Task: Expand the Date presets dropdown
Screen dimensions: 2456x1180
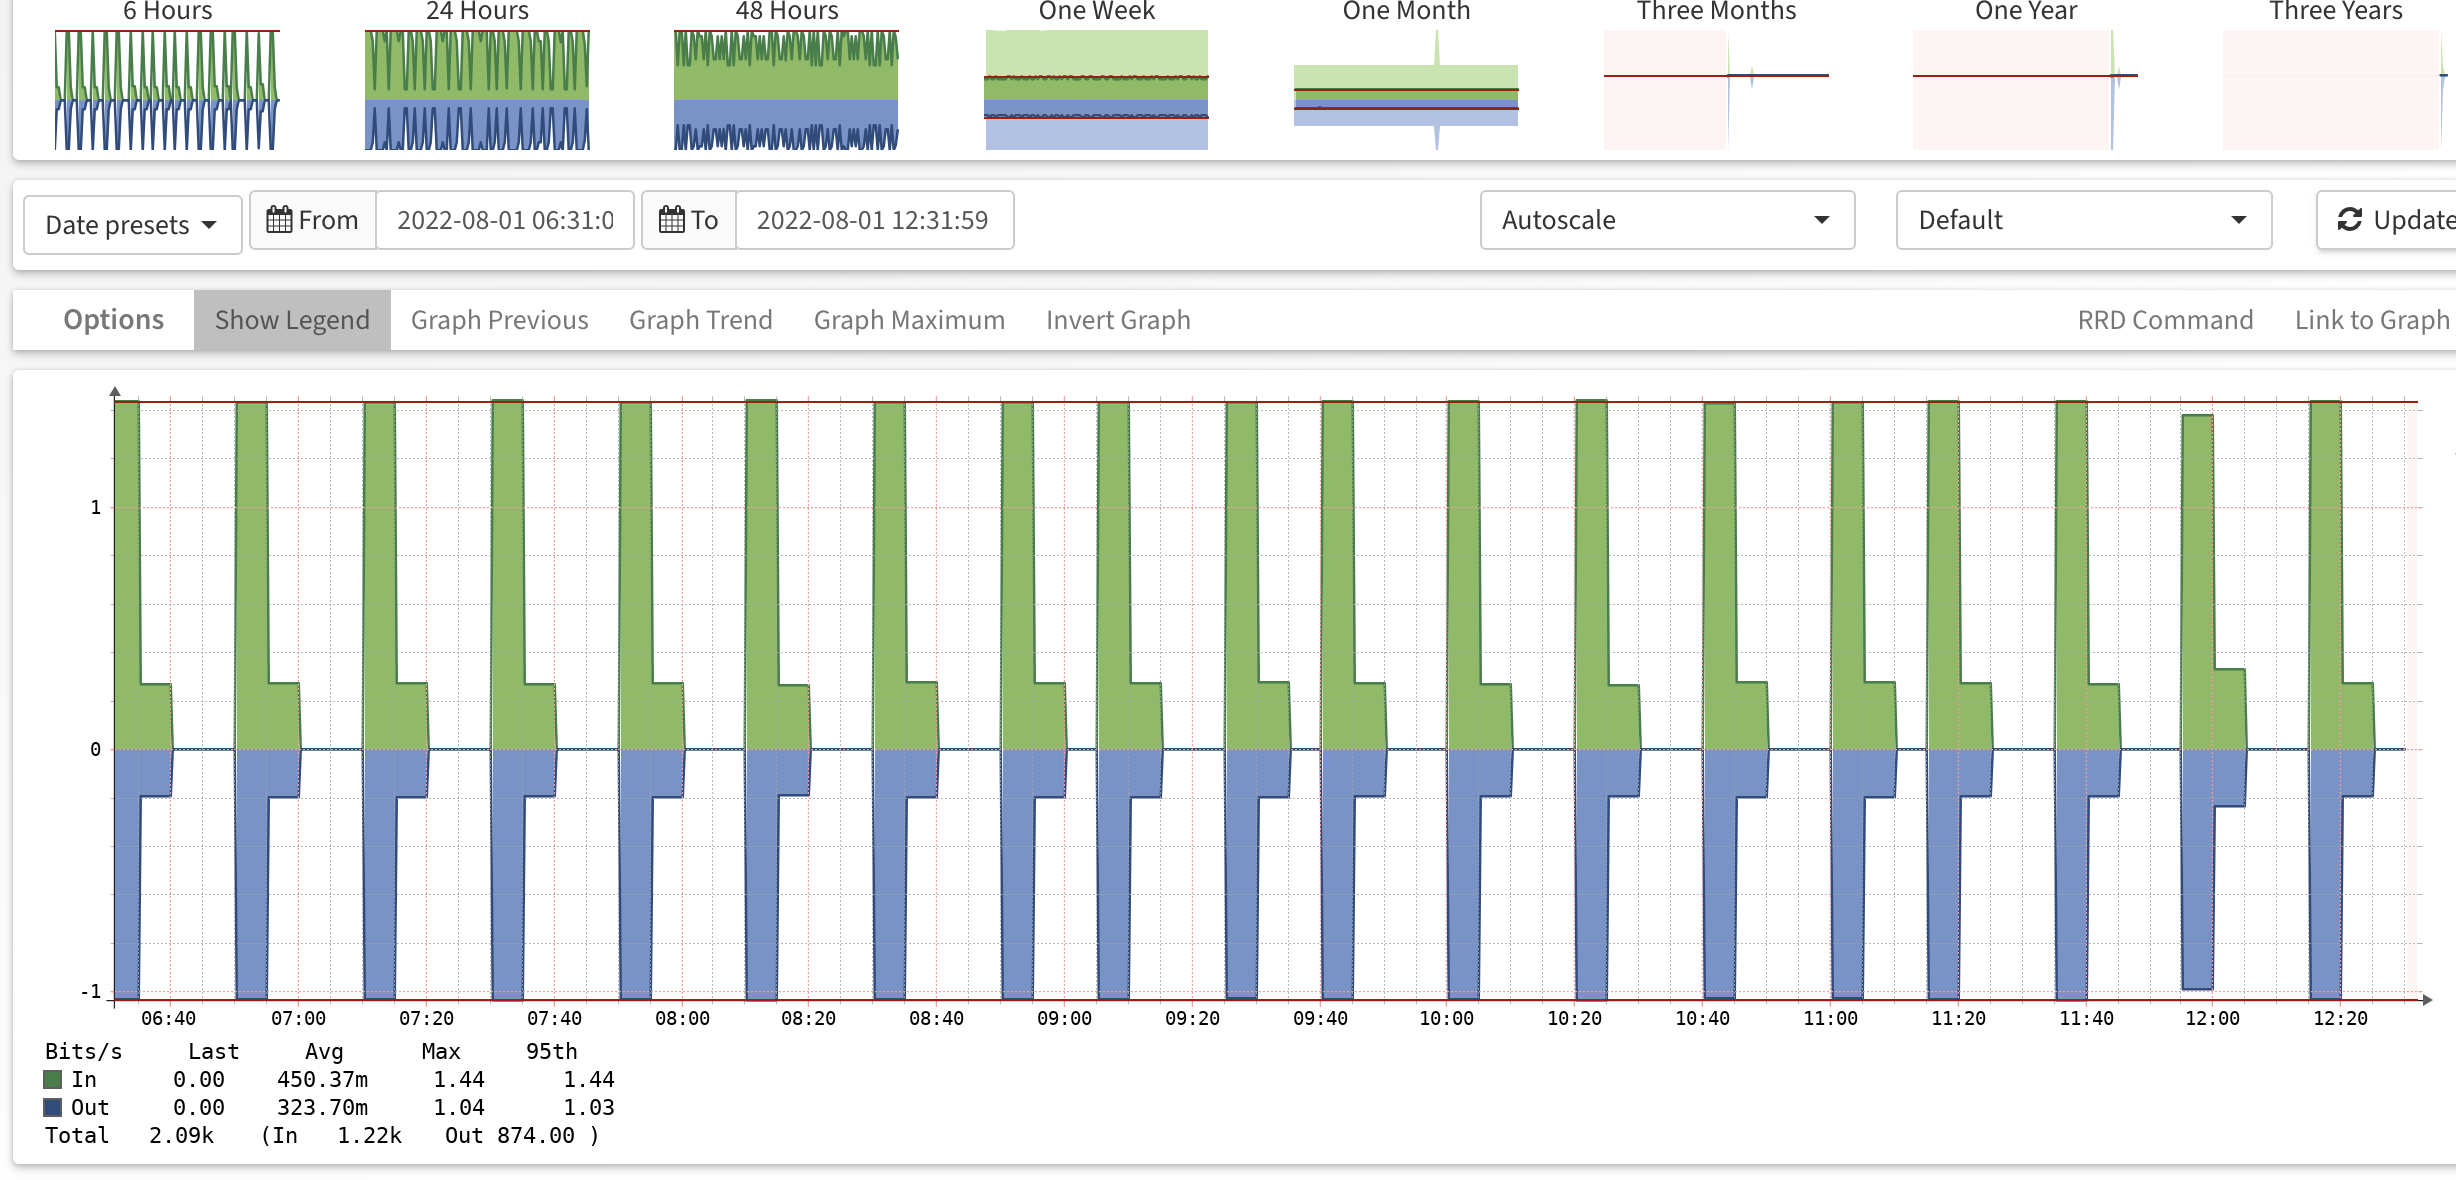Action: 132,225
